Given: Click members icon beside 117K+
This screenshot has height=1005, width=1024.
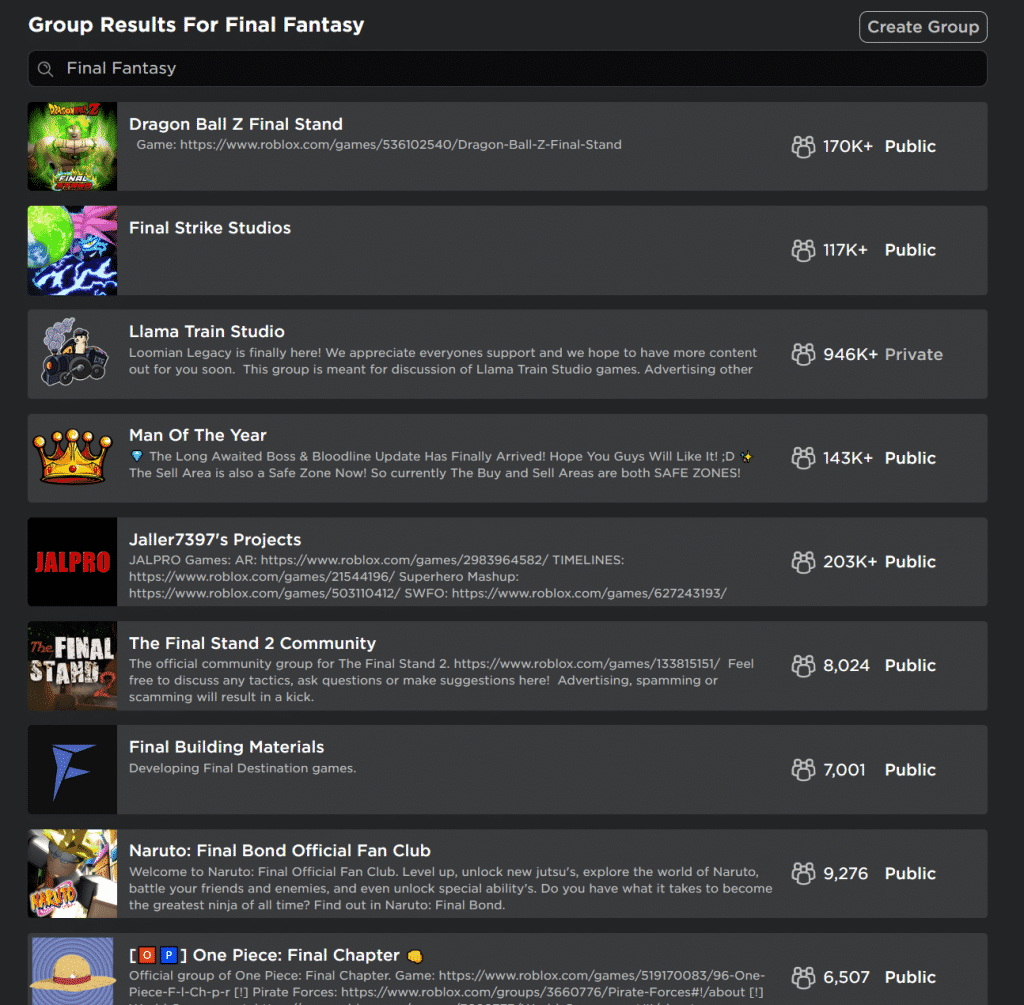Looking at the screenshot, I should click(803, 251).
